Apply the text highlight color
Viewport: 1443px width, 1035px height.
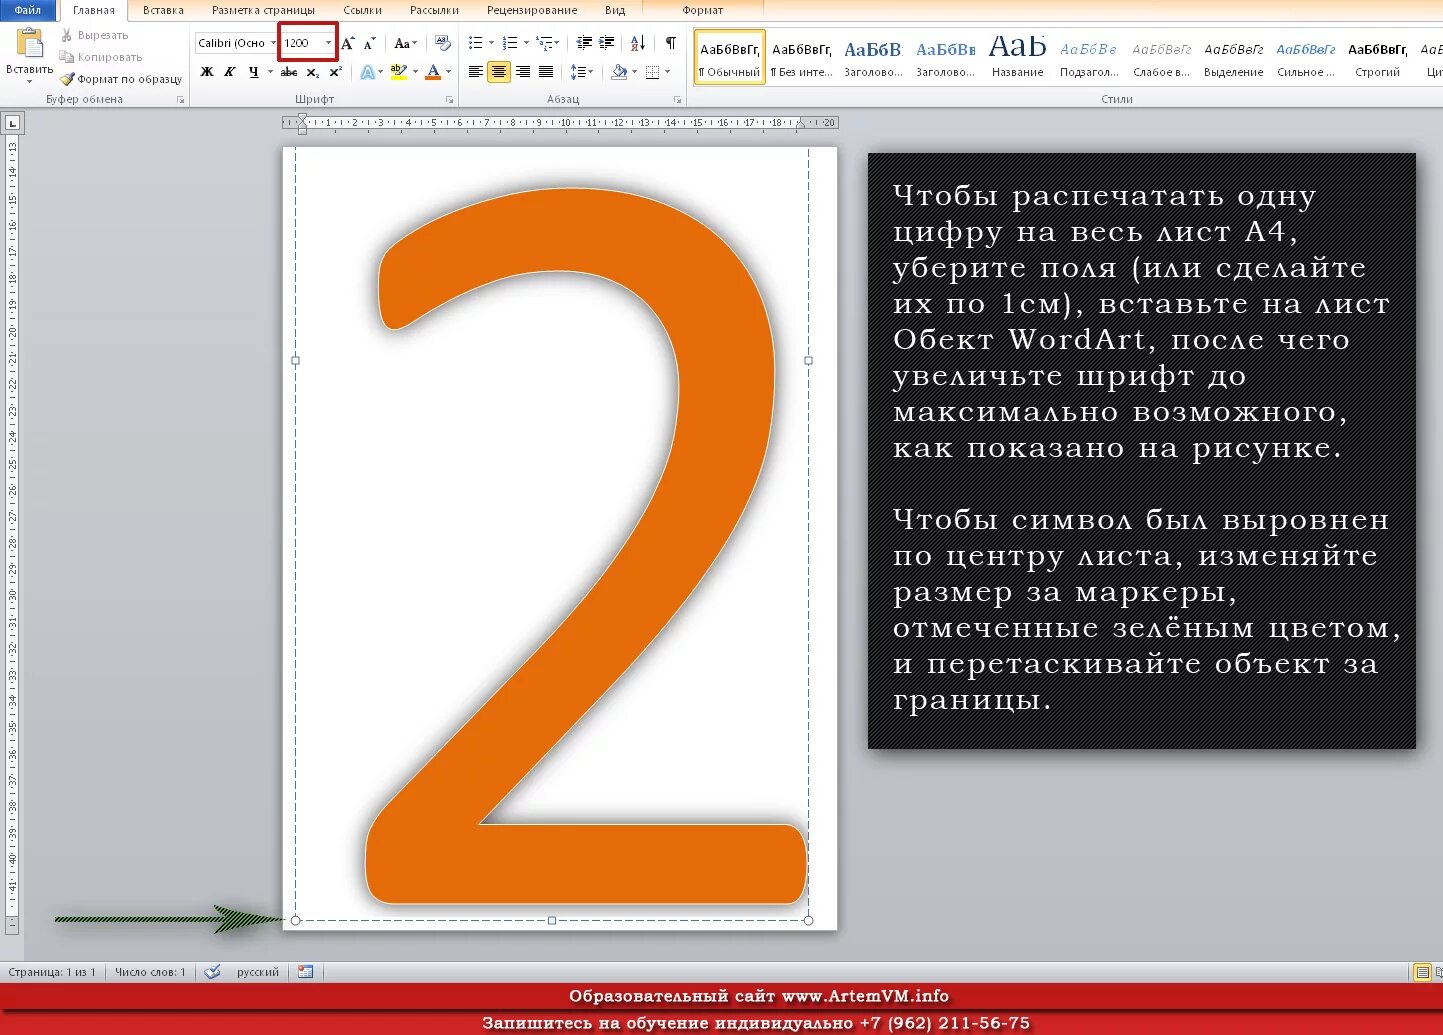click(x=399, y=72)
